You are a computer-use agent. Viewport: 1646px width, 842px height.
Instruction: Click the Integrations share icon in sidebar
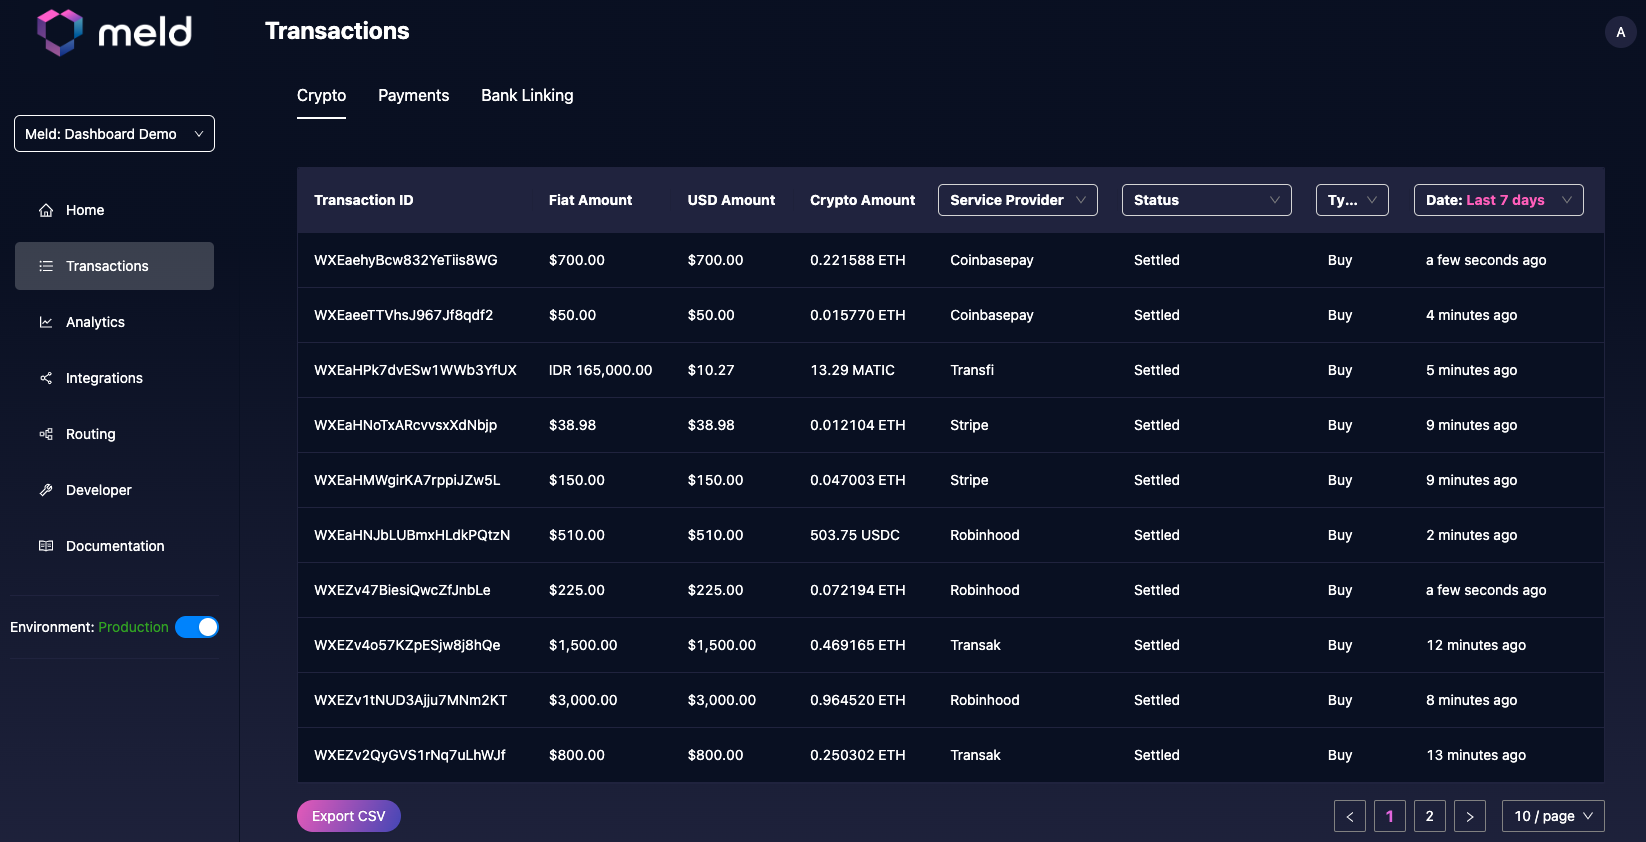coord(46,378)
